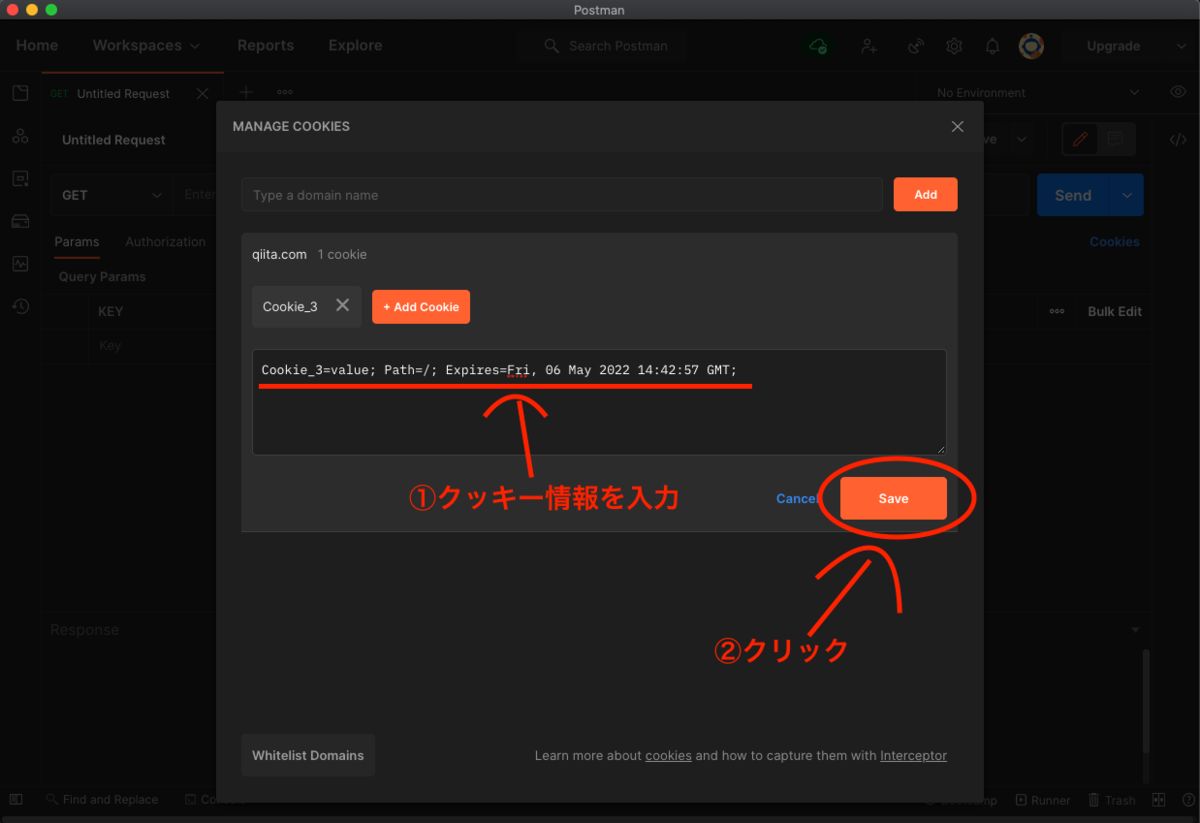
Task: Click the Upgrade button
Action: pyautogui.click(x=1113, y=46)
